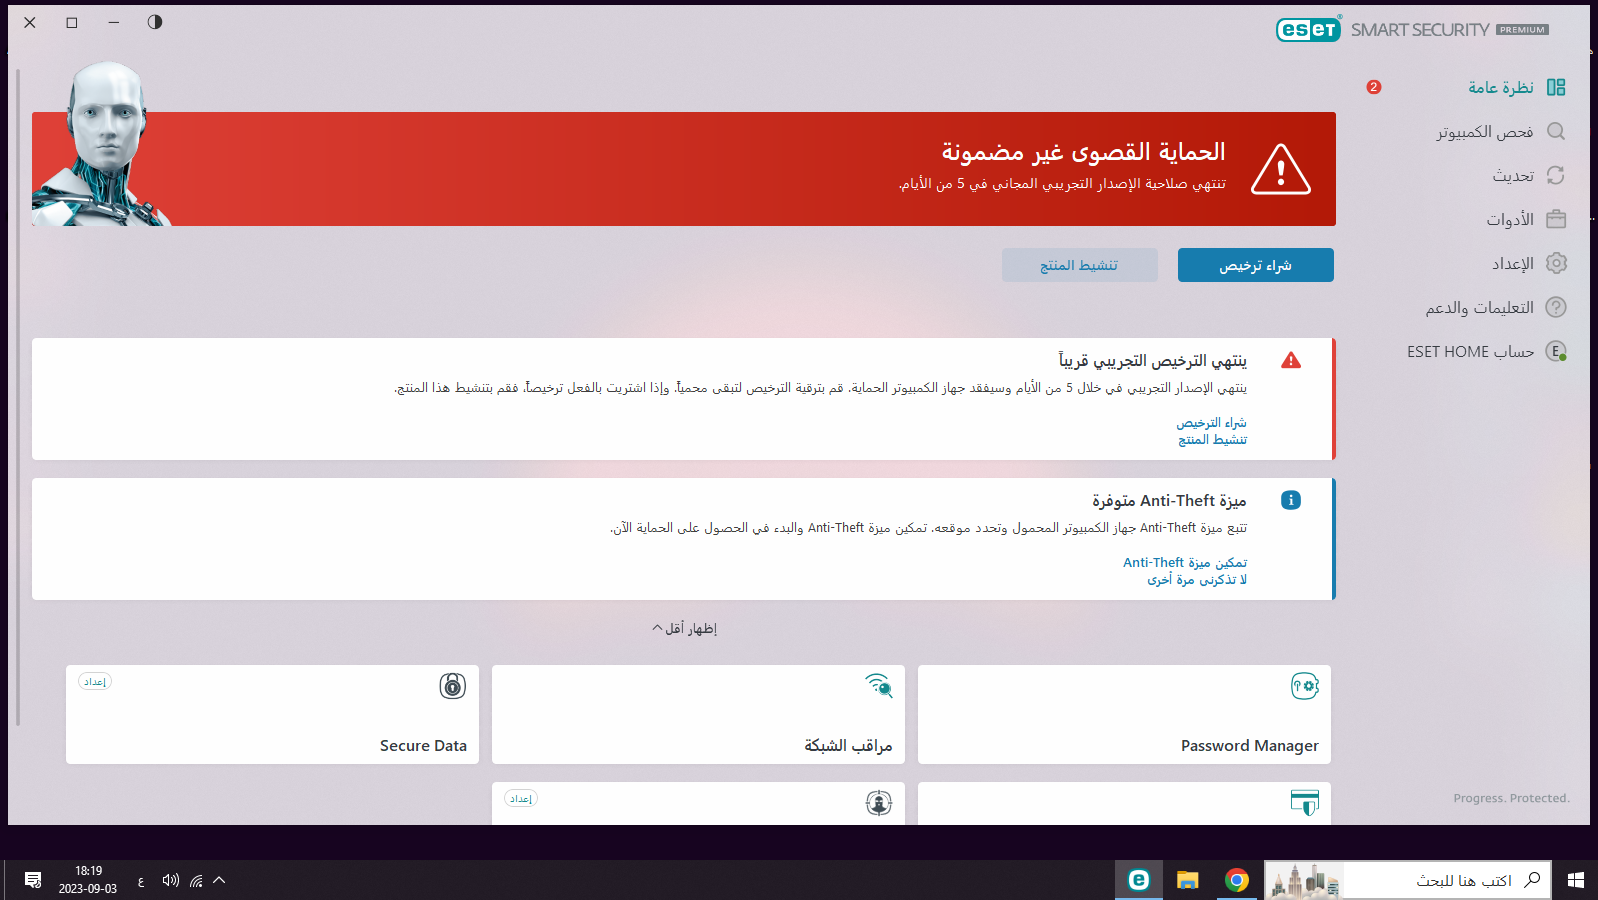Click the red alert icon on trial expiry notice
1598x900 pixels.
pyautogui.click(x=1291, y=360)
